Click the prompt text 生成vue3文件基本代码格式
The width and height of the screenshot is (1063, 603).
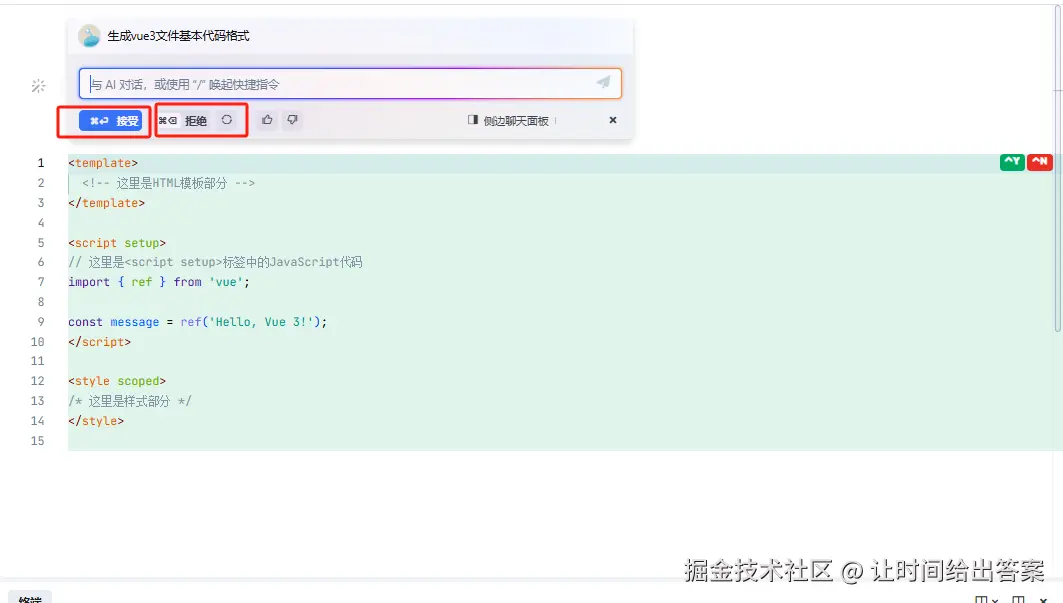pos(178,36)
